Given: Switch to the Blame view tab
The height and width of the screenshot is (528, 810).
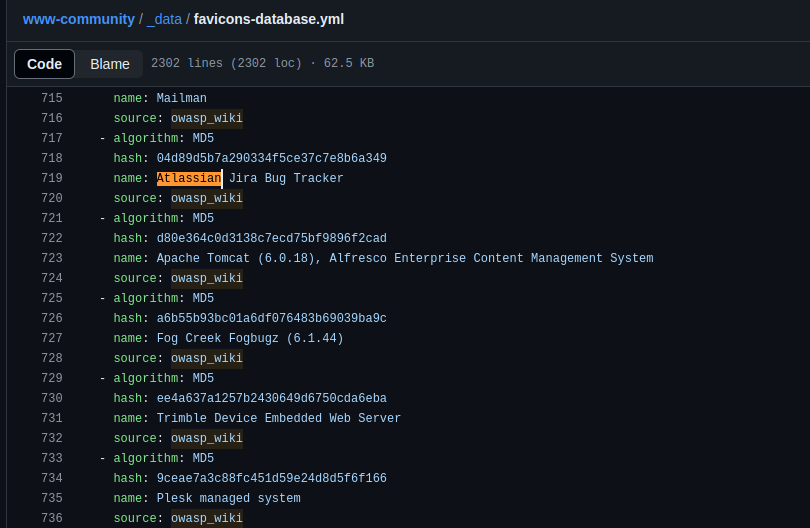Looking at the screenshot, I should [x=110, y=64].
